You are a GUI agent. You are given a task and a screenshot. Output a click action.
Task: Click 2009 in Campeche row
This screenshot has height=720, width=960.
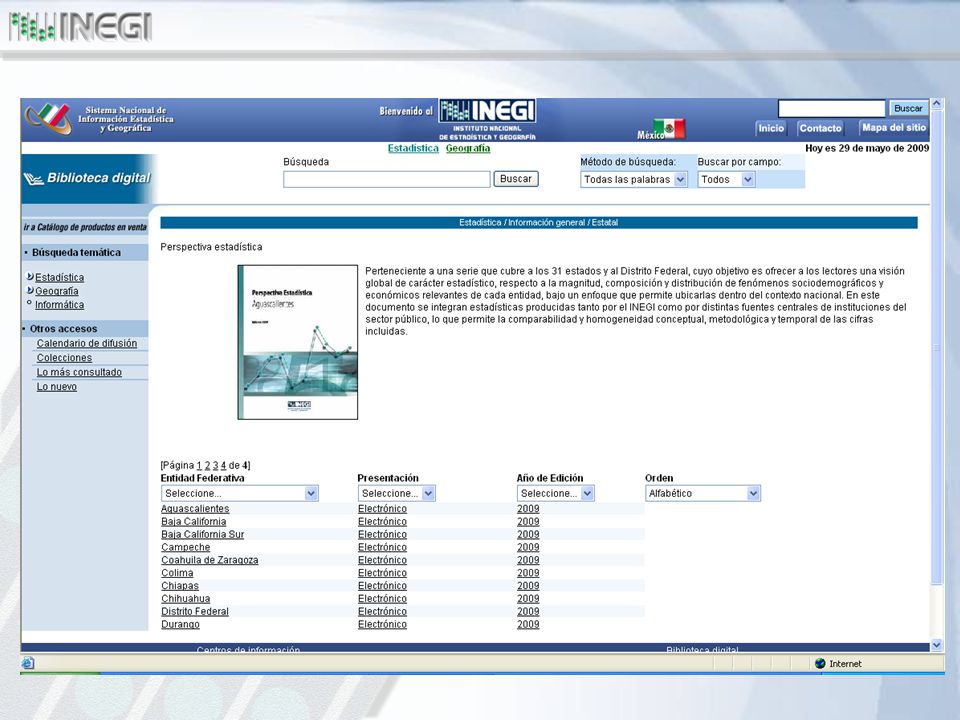(x=528, y=547)
